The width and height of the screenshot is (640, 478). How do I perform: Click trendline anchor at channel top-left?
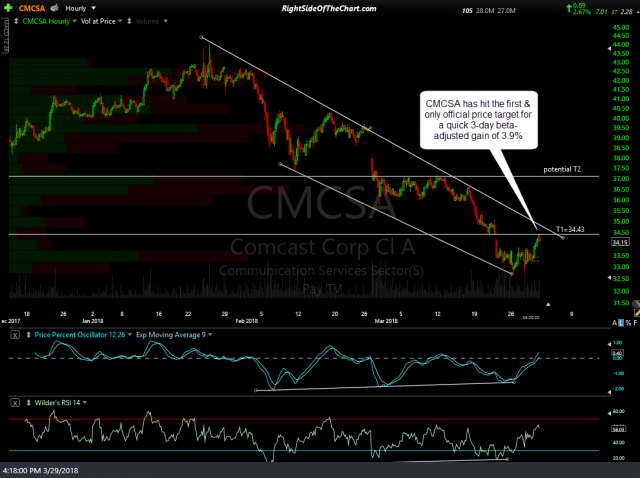coord(201,37)
